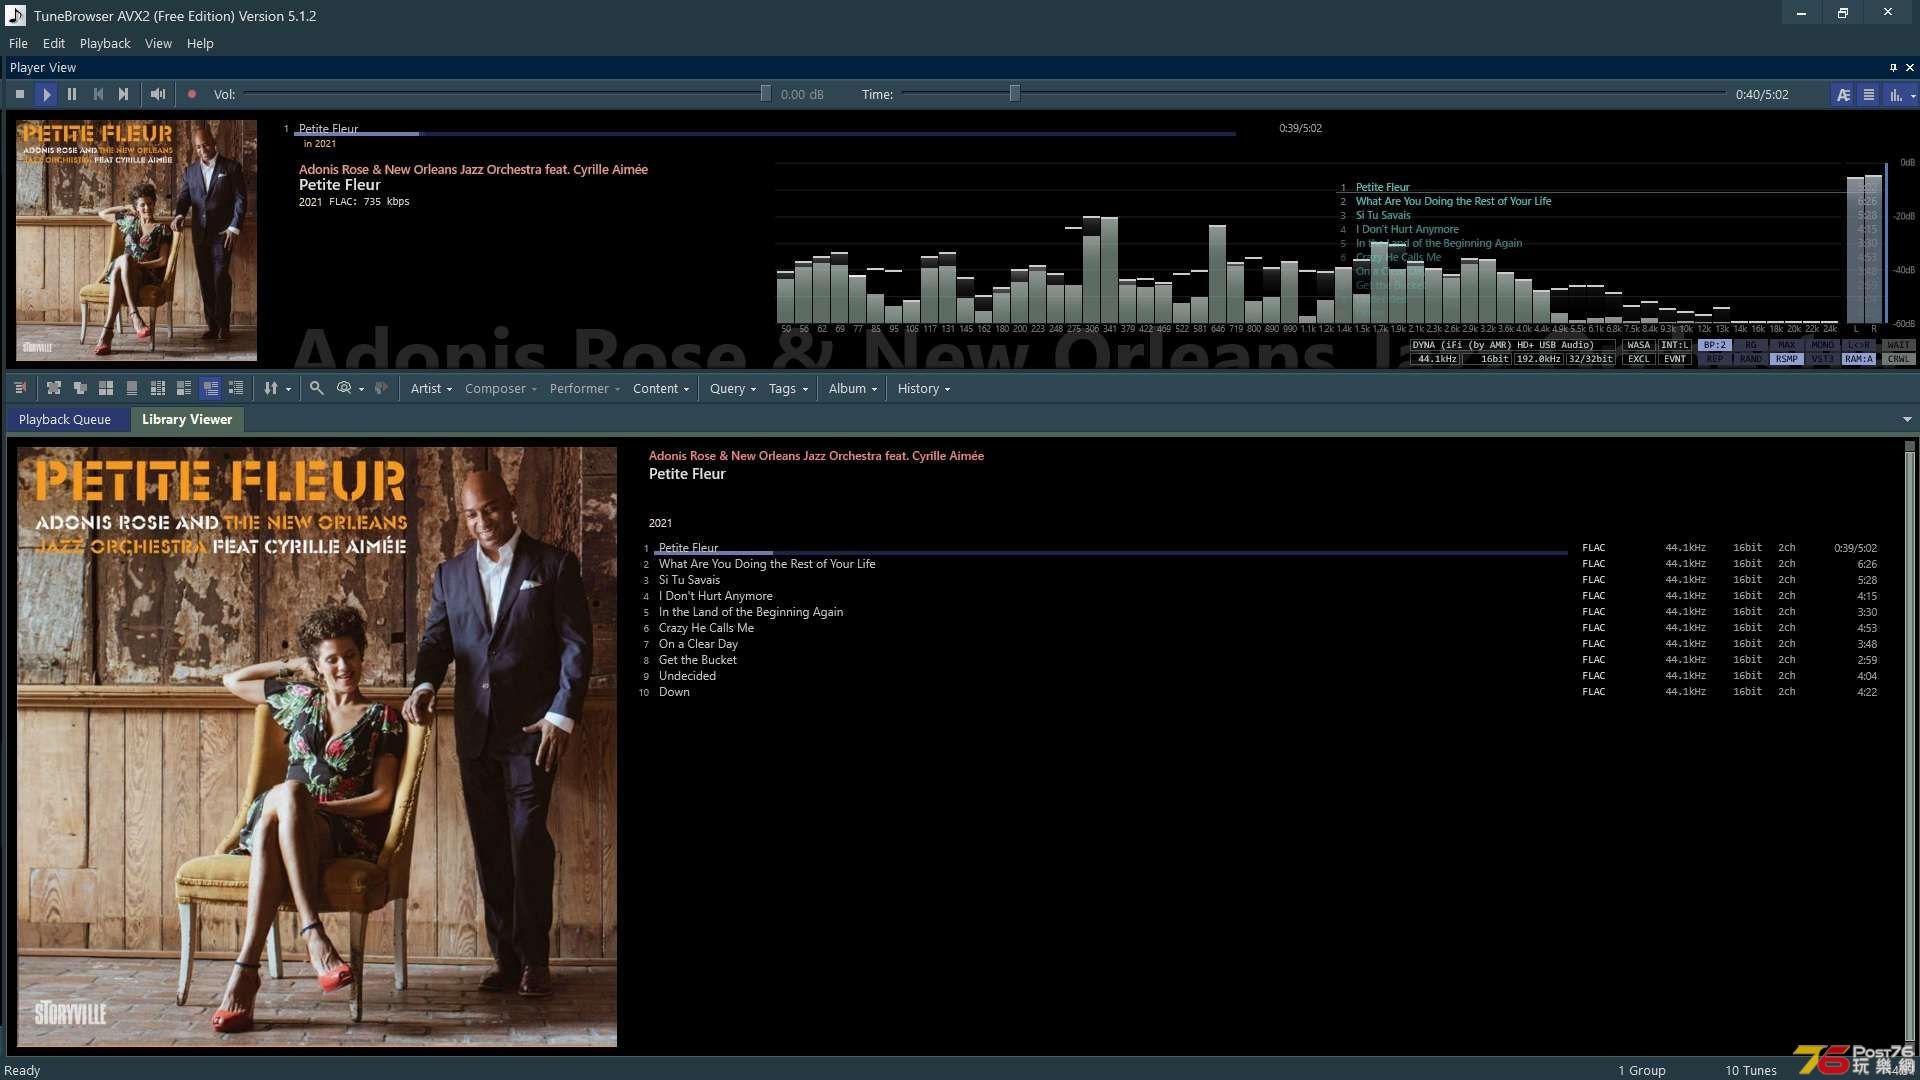Click the spectrum bars icon in Player View
The height and width of the screenshot is (1080, 1920).
tap(1895, 95)
